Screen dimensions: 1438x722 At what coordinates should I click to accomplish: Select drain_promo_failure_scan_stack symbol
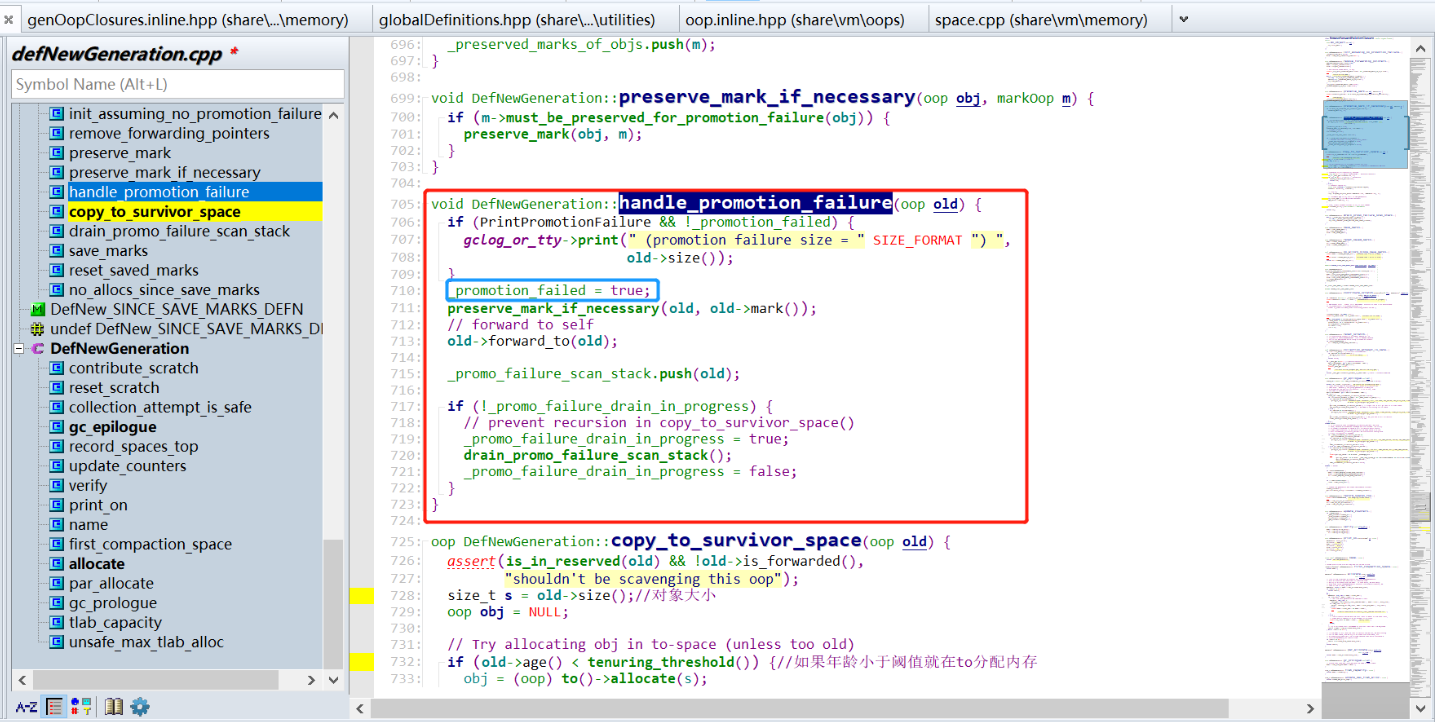[x=179, y=231]
